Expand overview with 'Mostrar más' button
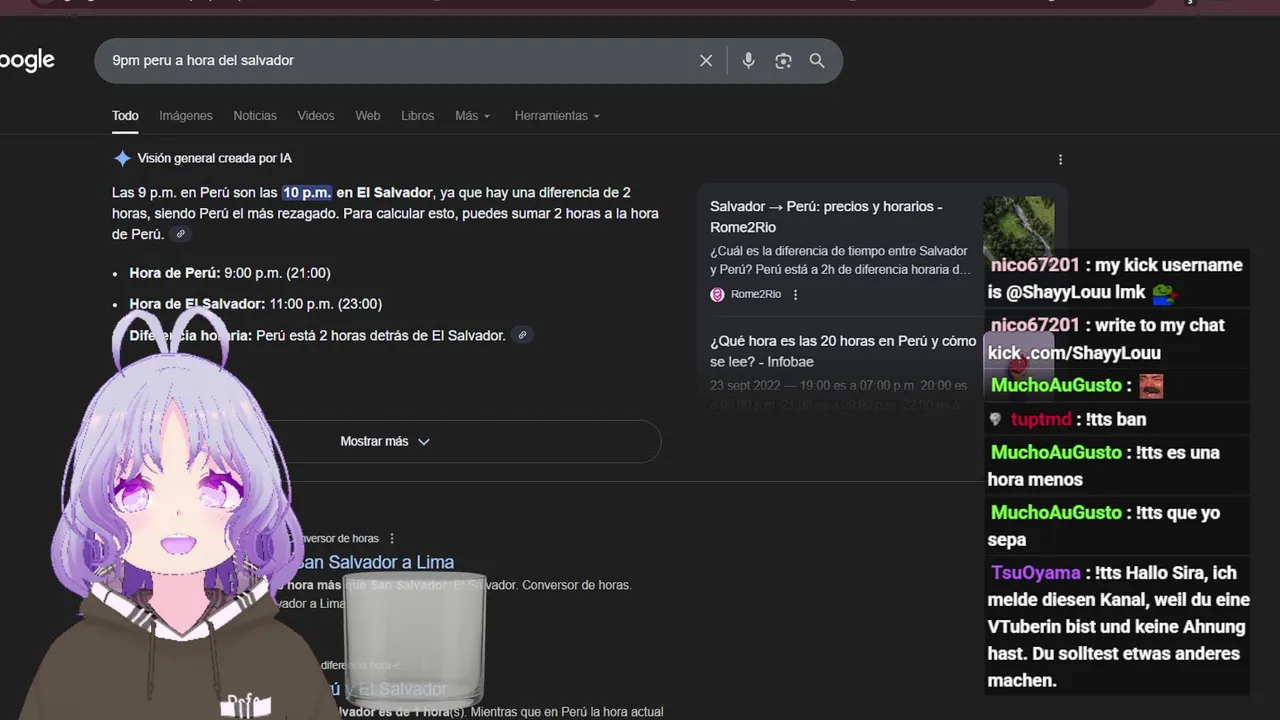The width and height of the screenshot is (1280, 720). pyautogui.click(x=386, y=441)
